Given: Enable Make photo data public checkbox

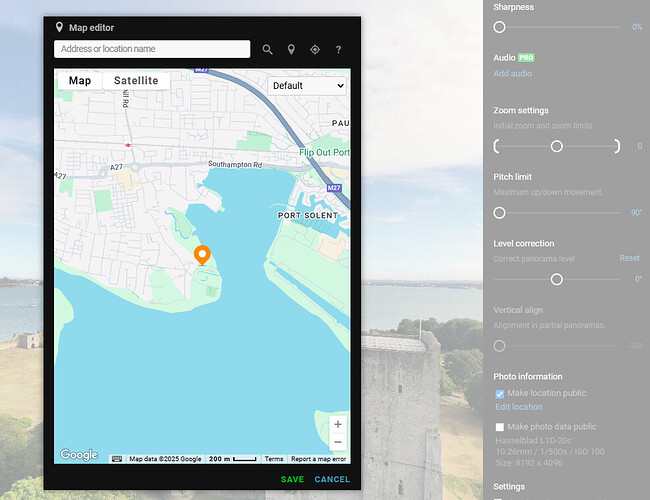Looking at the screenshot, I should pos(500,427).
